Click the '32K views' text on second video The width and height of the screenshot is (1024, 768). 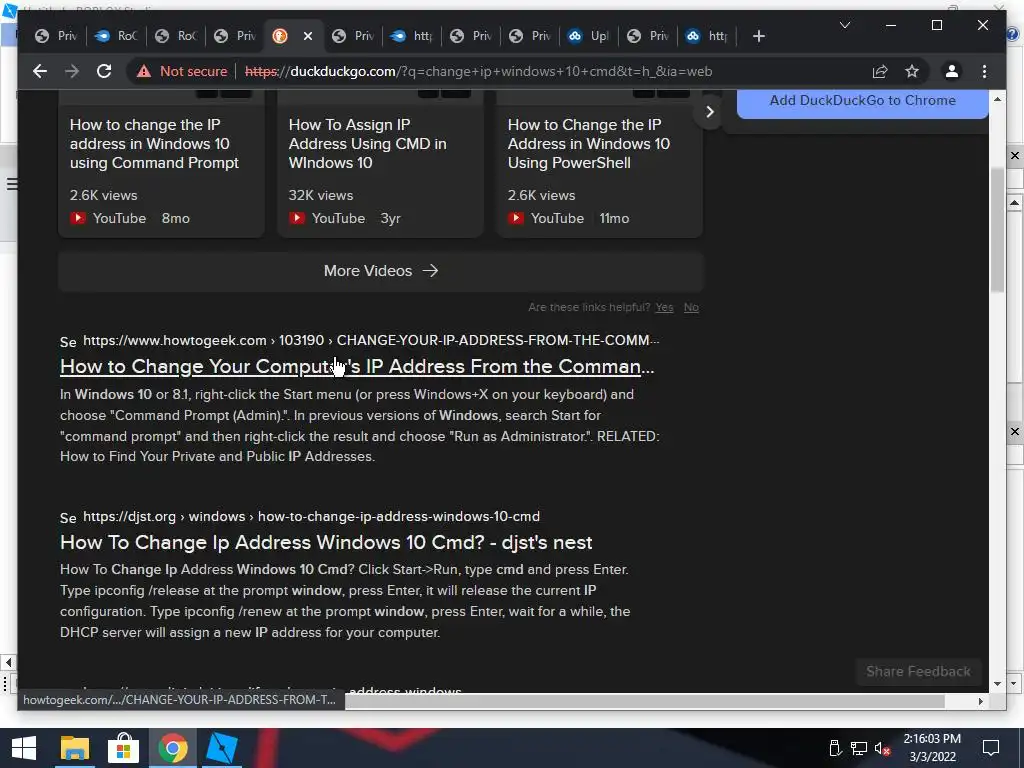(321, 195)
